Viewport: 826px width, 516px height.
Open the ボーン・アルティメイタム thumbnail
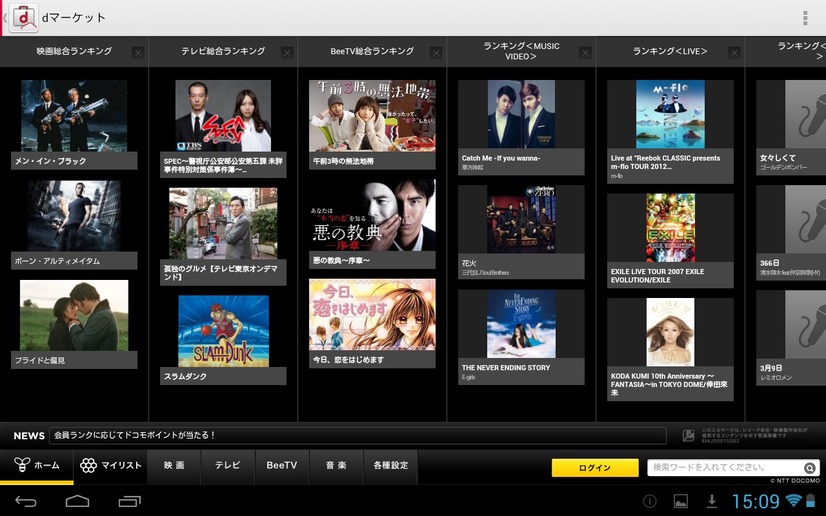(74, 216)
